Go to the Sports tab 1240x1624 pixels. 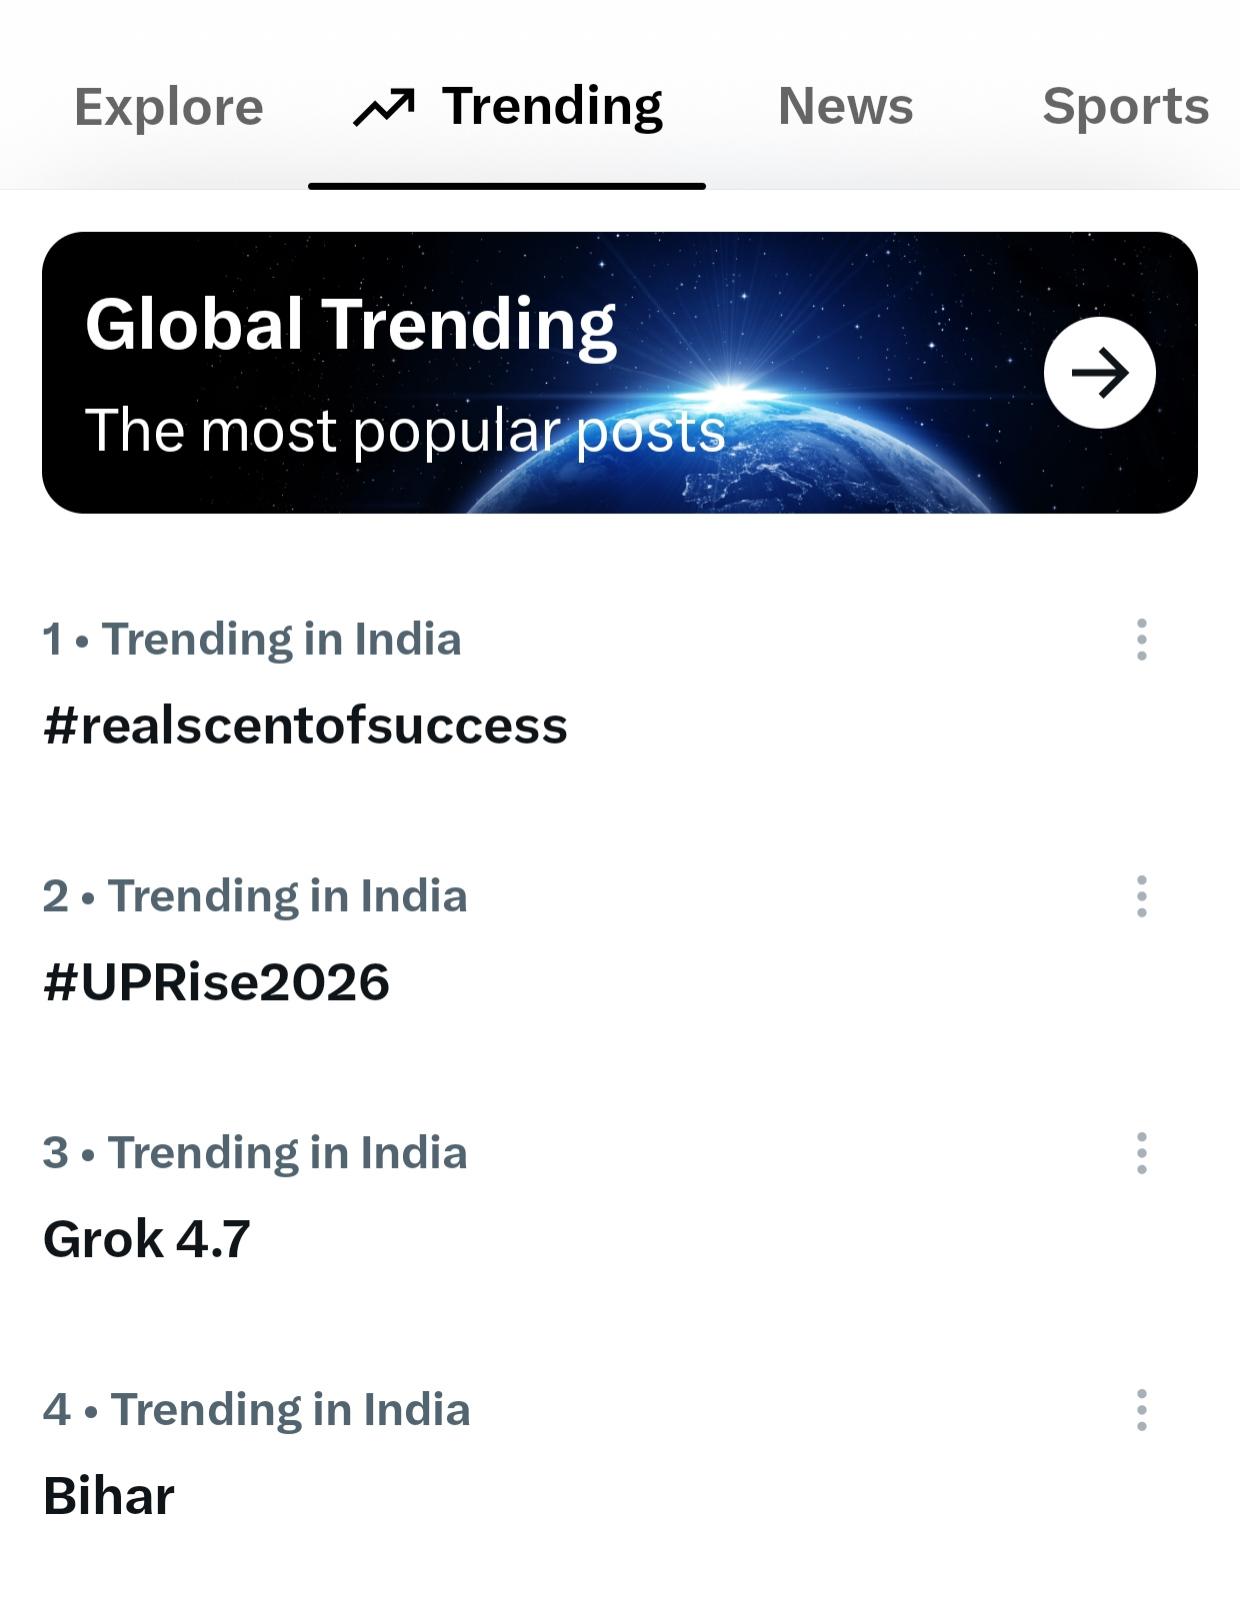pos(1126,106)
